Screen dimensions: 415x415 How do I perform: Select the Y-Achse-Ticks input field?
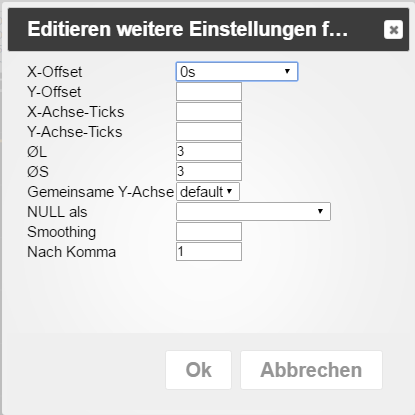209,131
